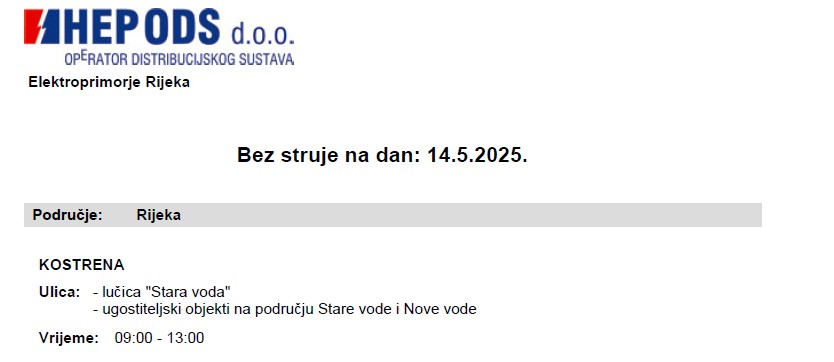Click the word ODS in the logo
The width and height of the screenshot is (834, 362).
(x=182, y=27)
